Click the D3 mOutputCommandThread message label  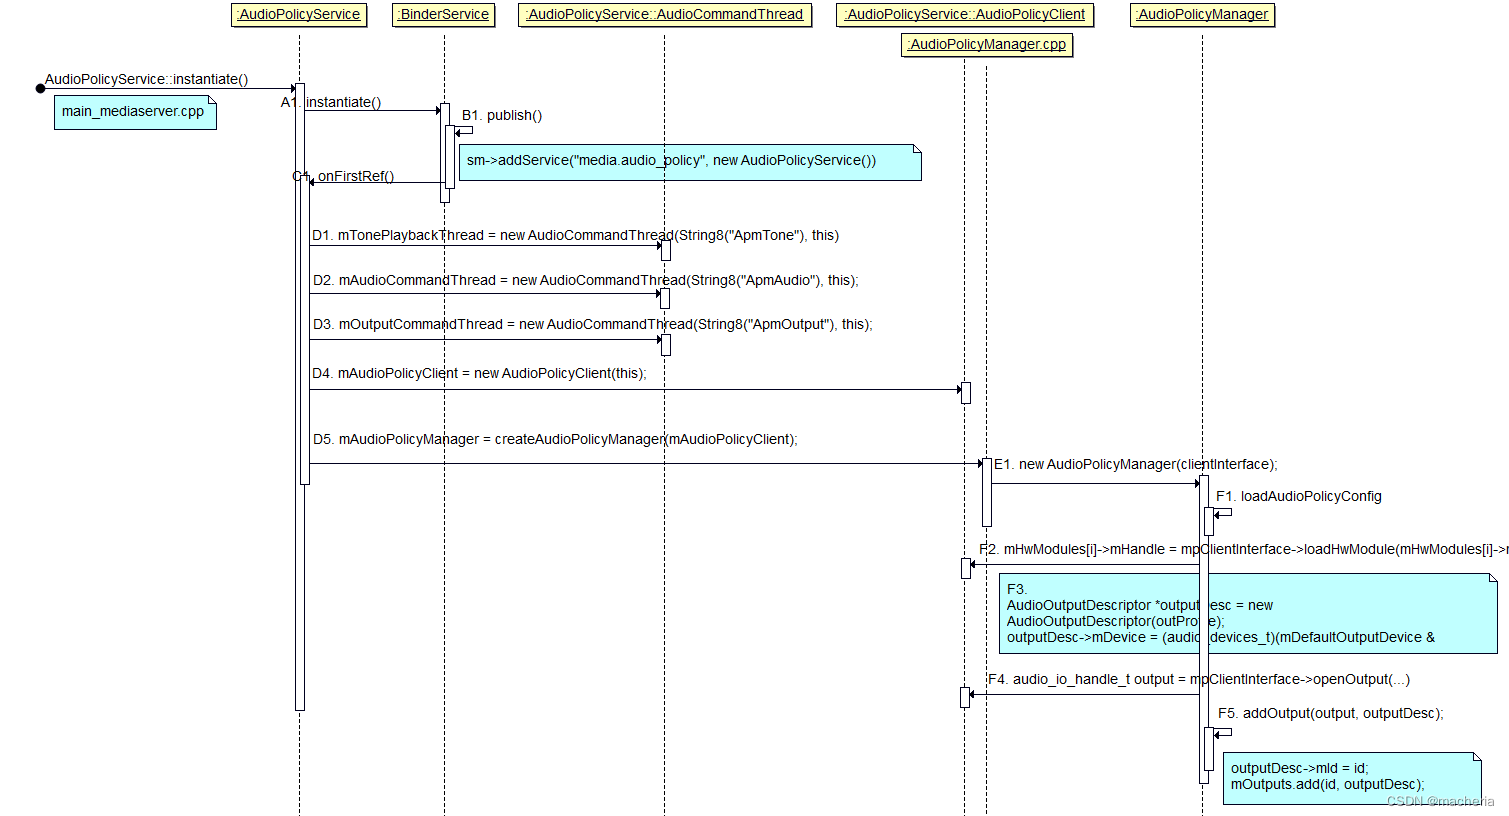(x=592, y=324)
